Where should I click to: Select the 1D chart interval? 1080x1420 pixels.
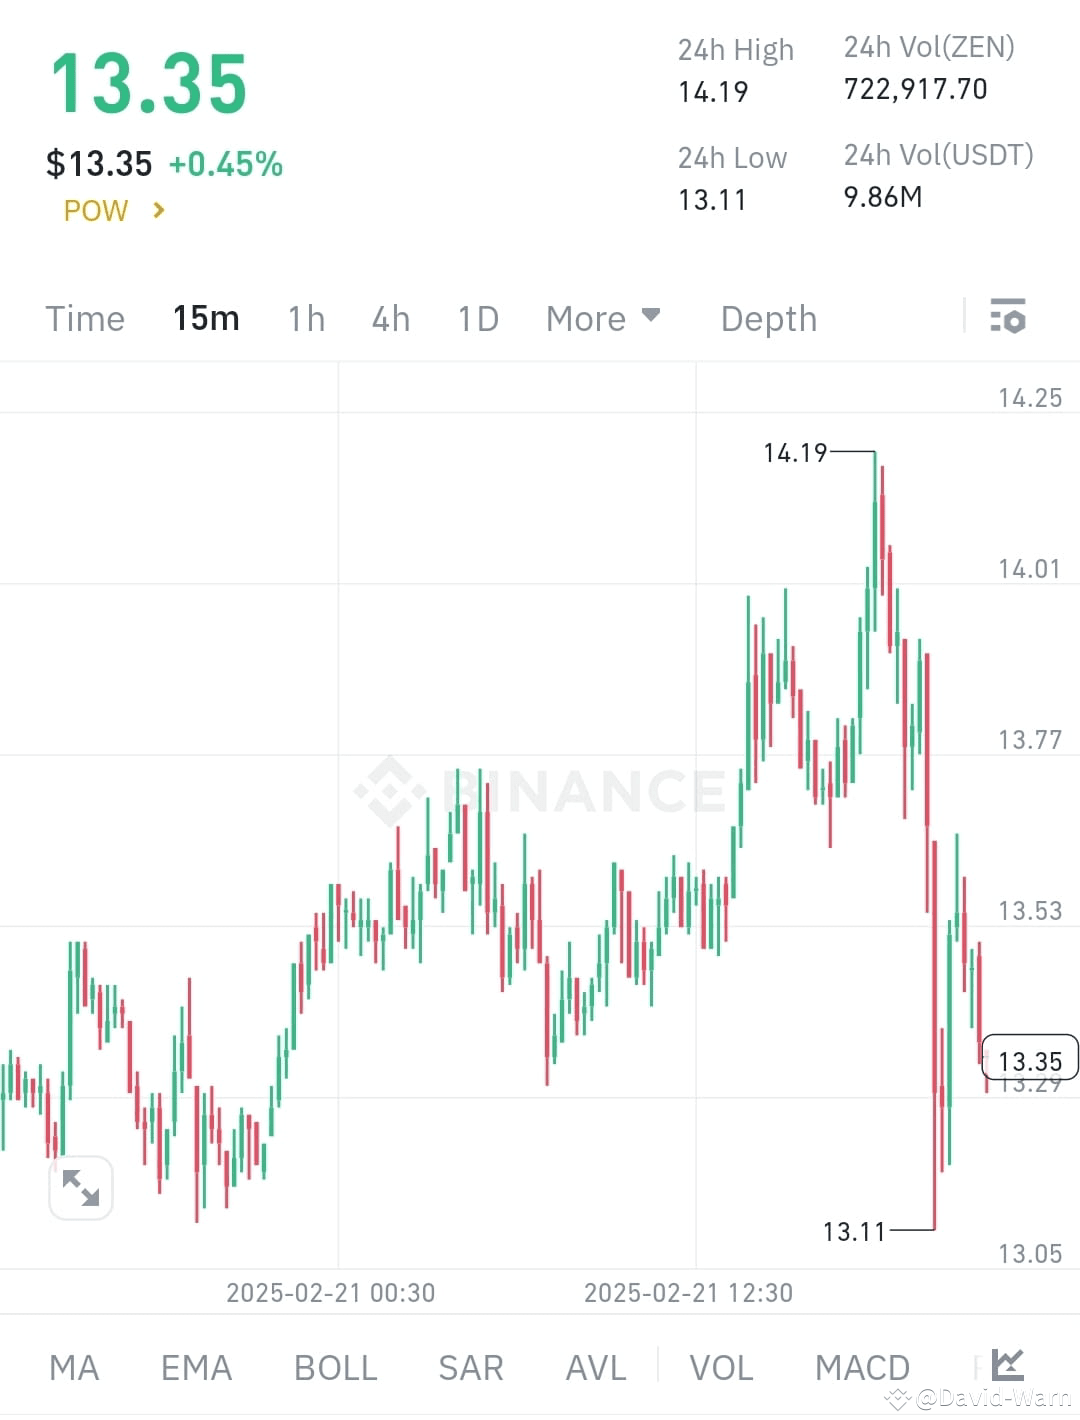click(x=477, y=318)
